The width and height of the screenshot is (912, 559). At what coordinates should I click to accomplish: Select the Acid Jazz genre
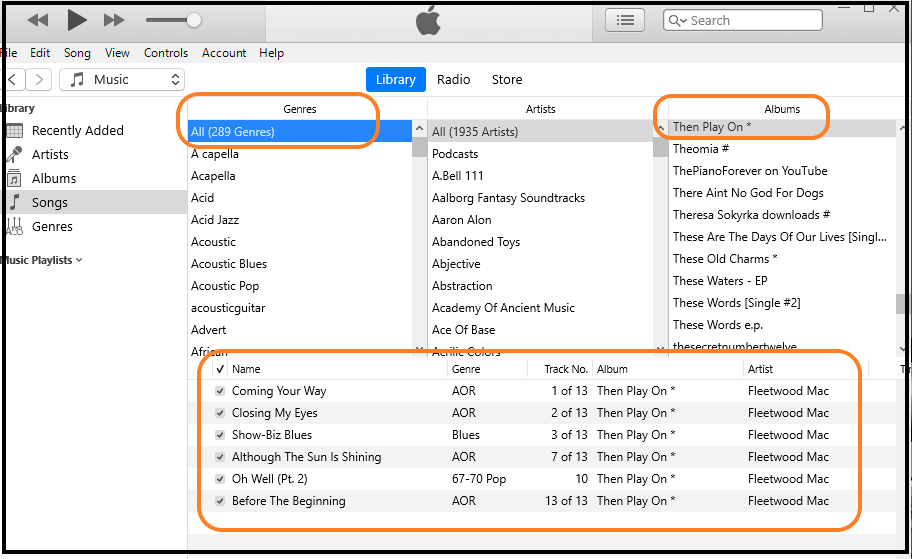[215, 220]
